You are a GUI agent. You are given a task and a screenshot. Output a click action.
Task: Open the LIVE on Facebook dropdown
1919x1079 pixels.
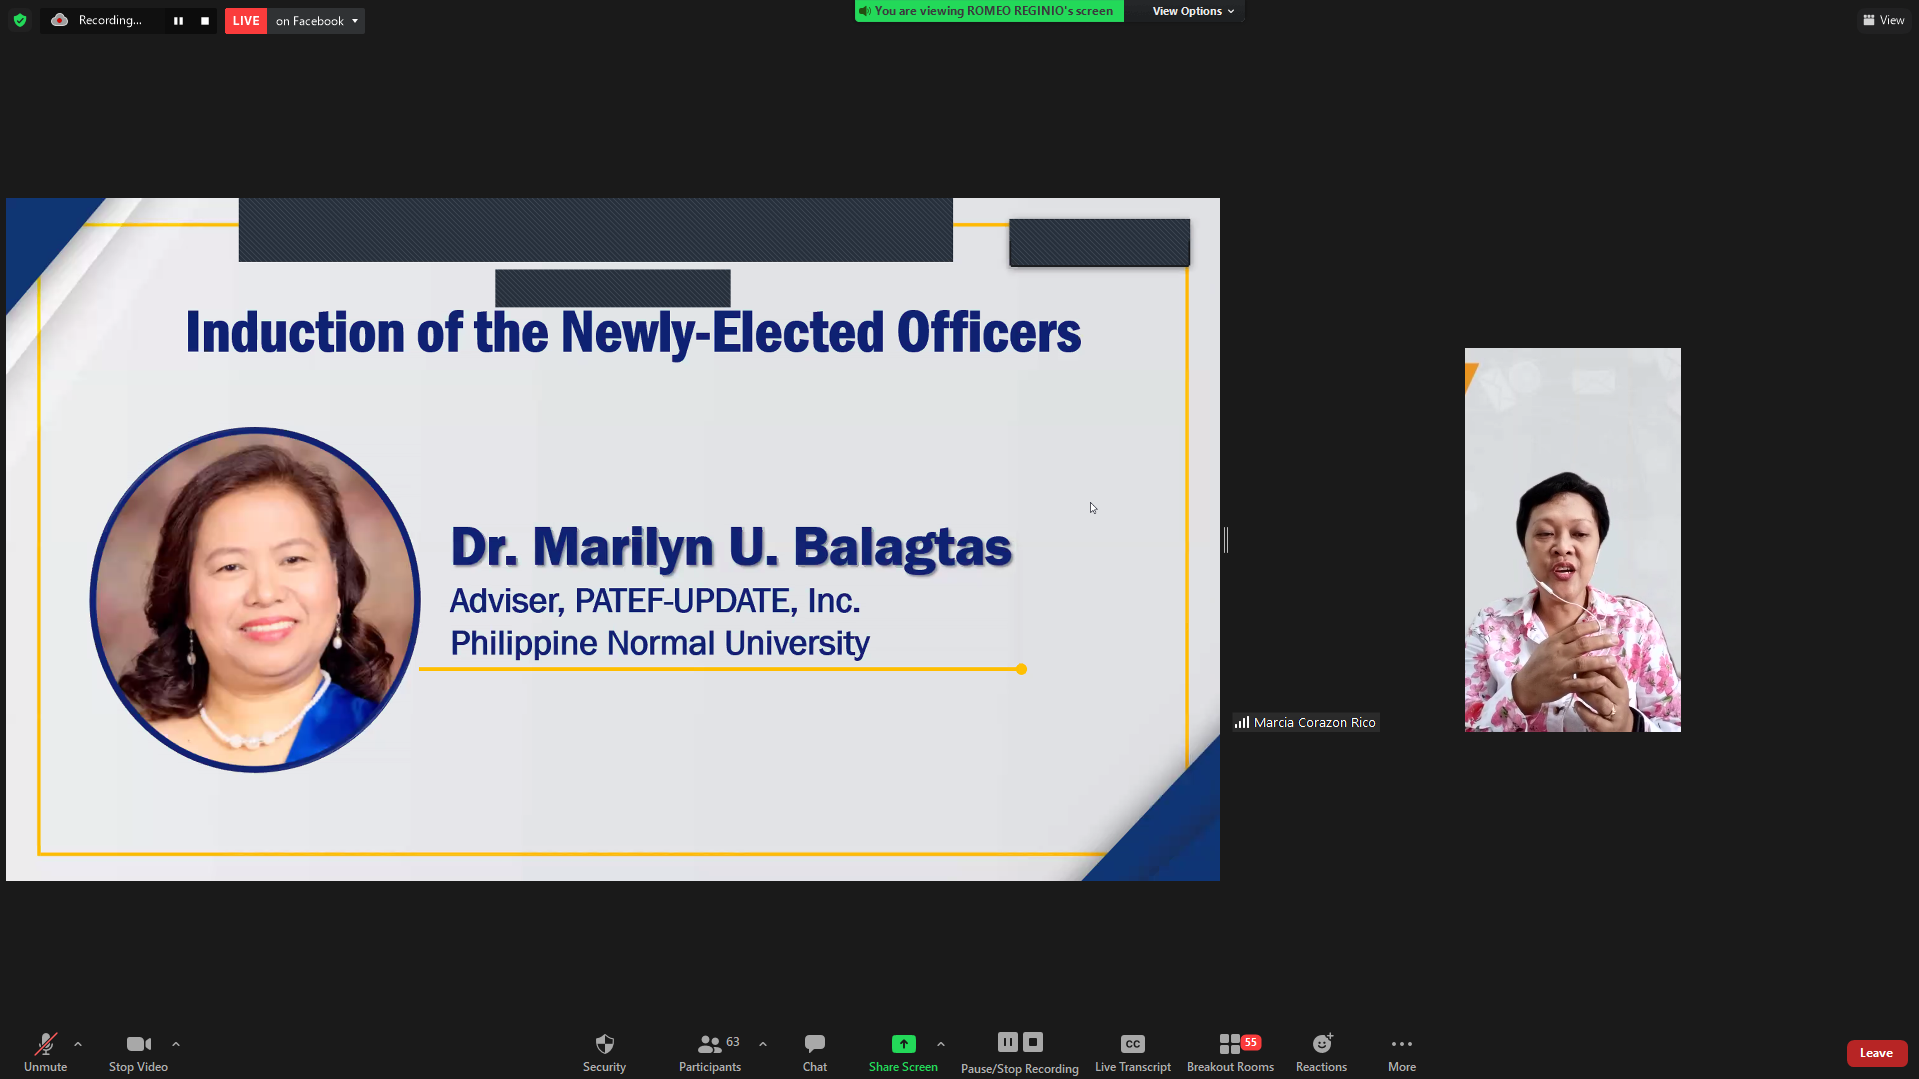coord(316,21)
